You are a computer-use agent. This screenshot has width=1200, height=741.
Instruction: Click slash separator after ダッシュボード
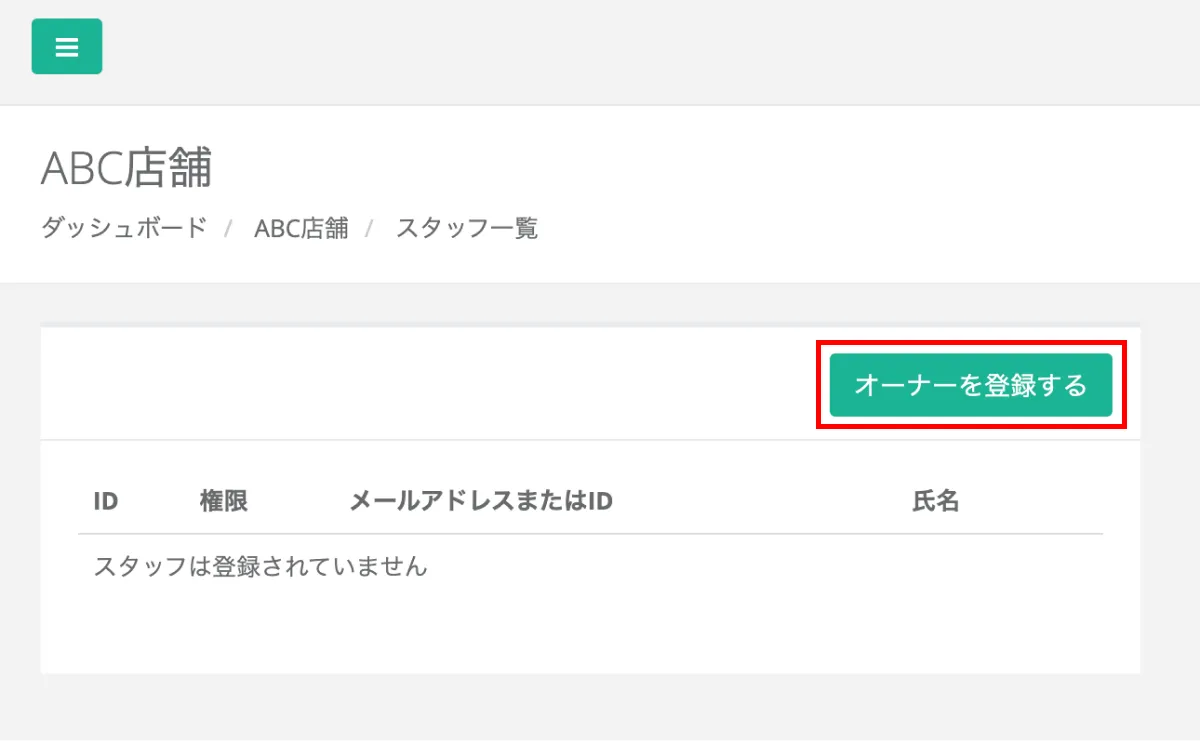click(228, 229)
